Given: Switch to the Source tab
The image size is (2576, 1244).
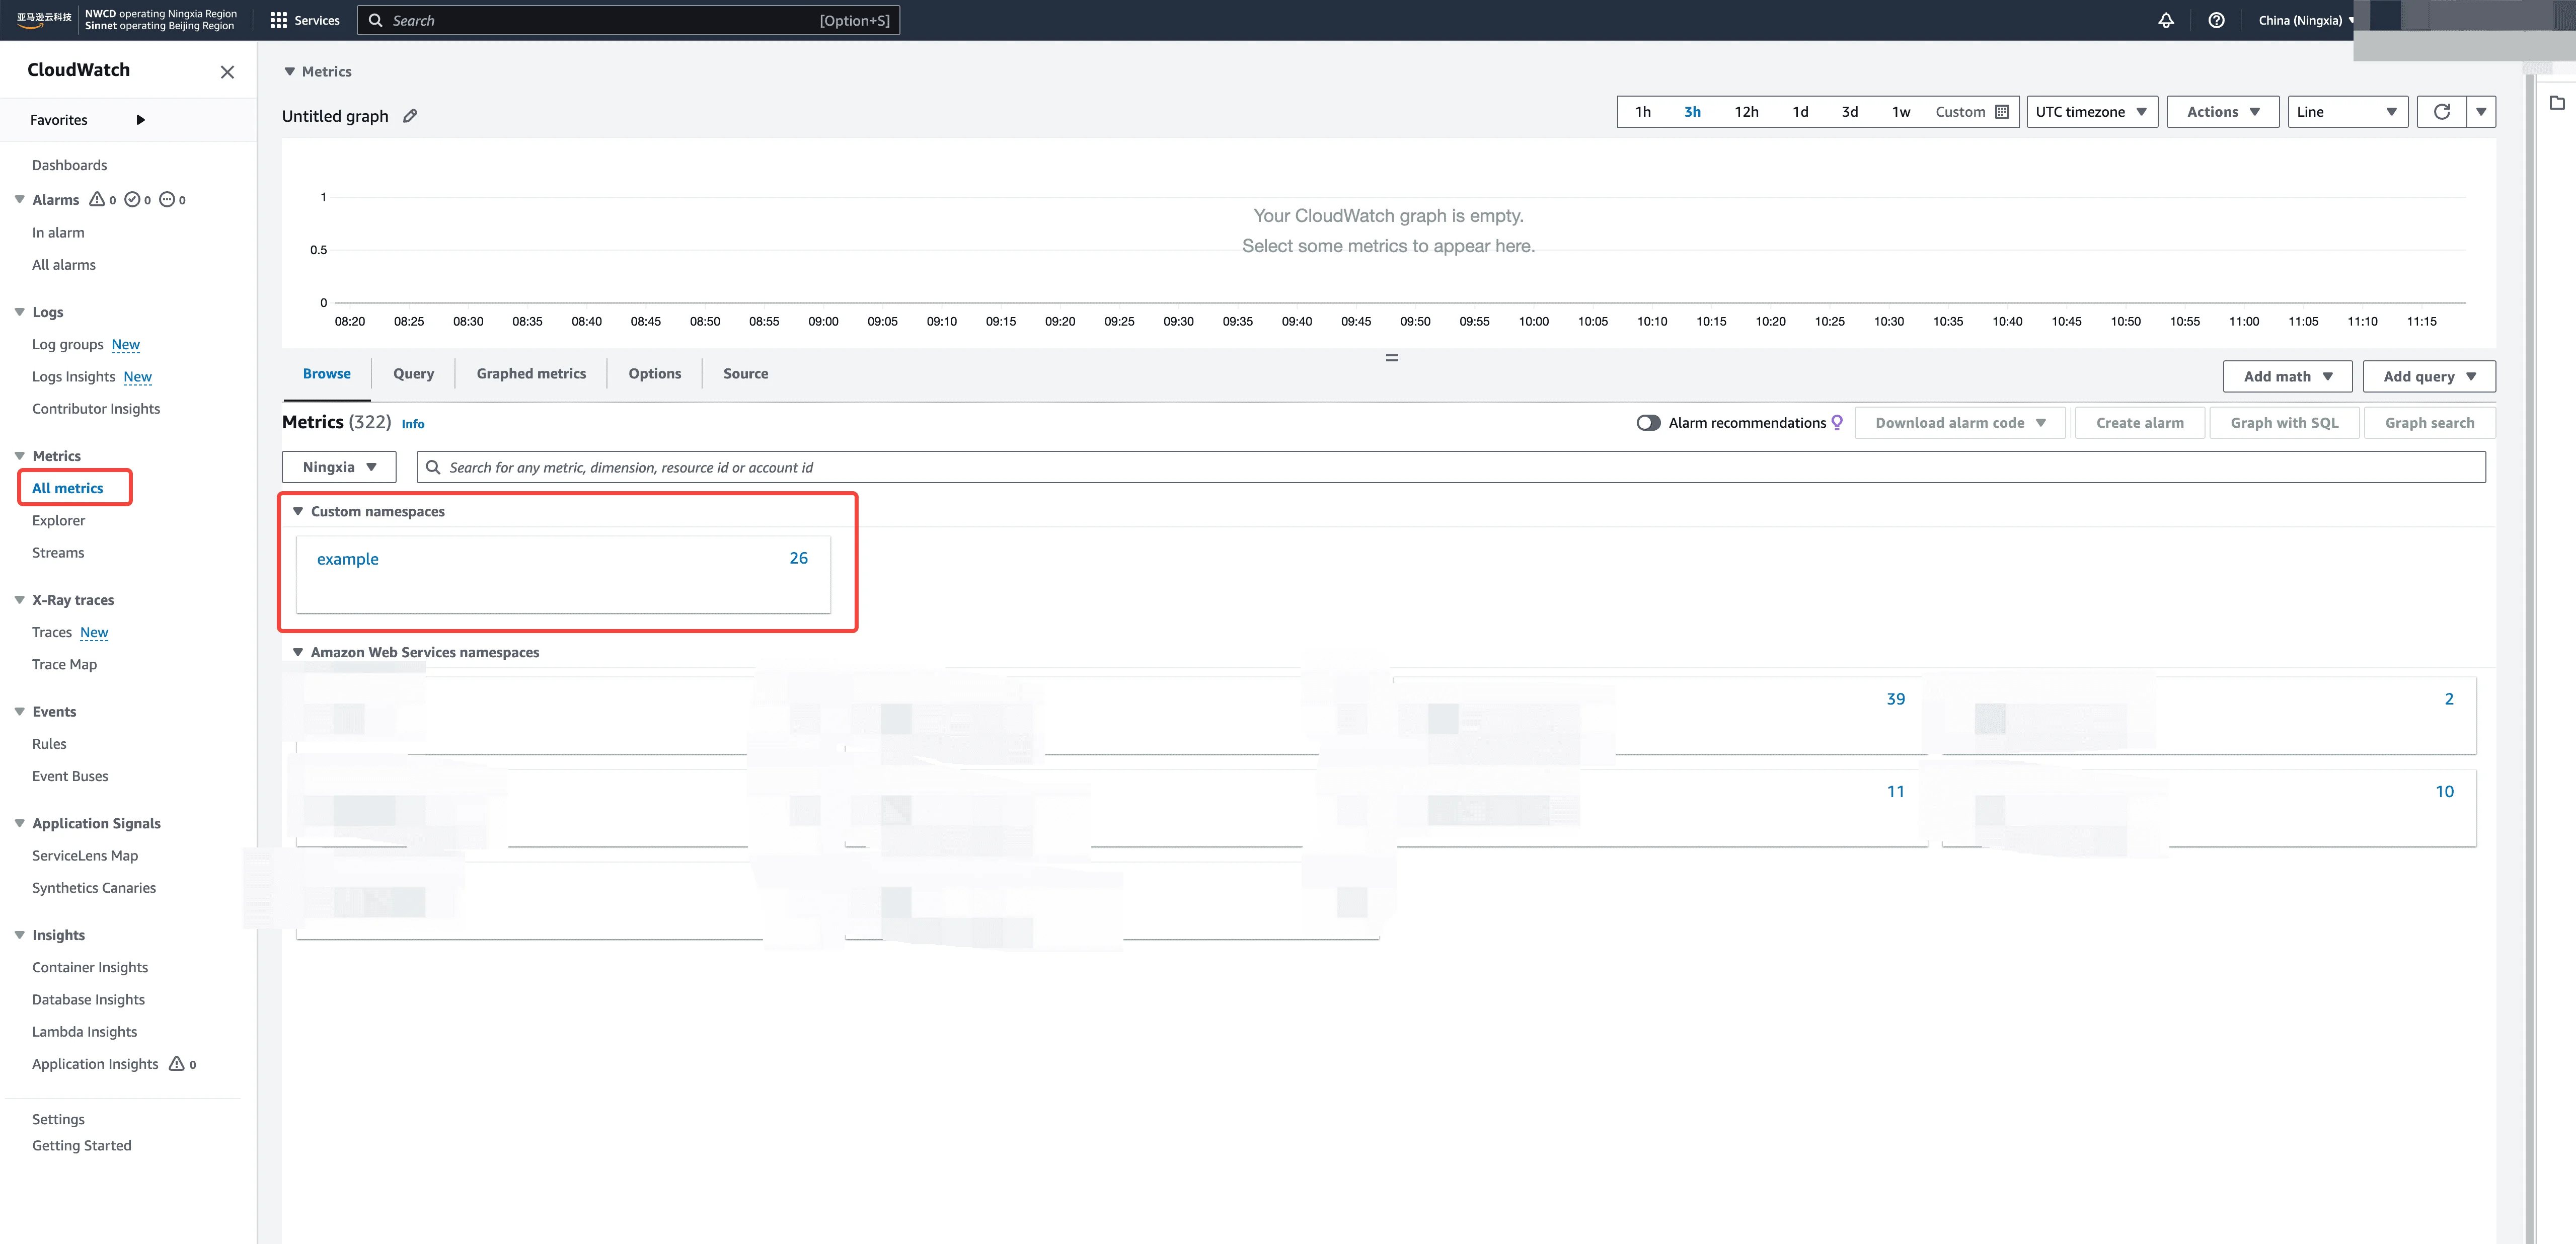Looking at the screenshot, I should (745, 374).
